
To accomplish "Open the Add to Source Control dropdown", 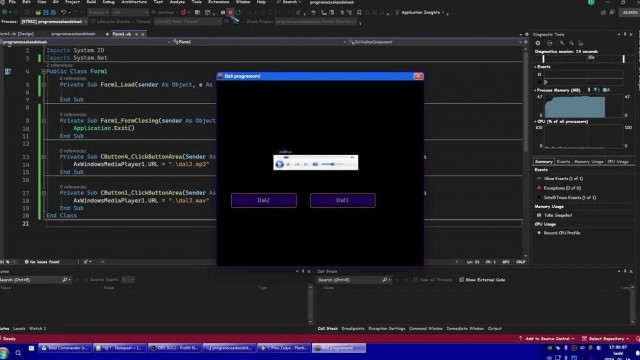I will (x=547, y=339).
